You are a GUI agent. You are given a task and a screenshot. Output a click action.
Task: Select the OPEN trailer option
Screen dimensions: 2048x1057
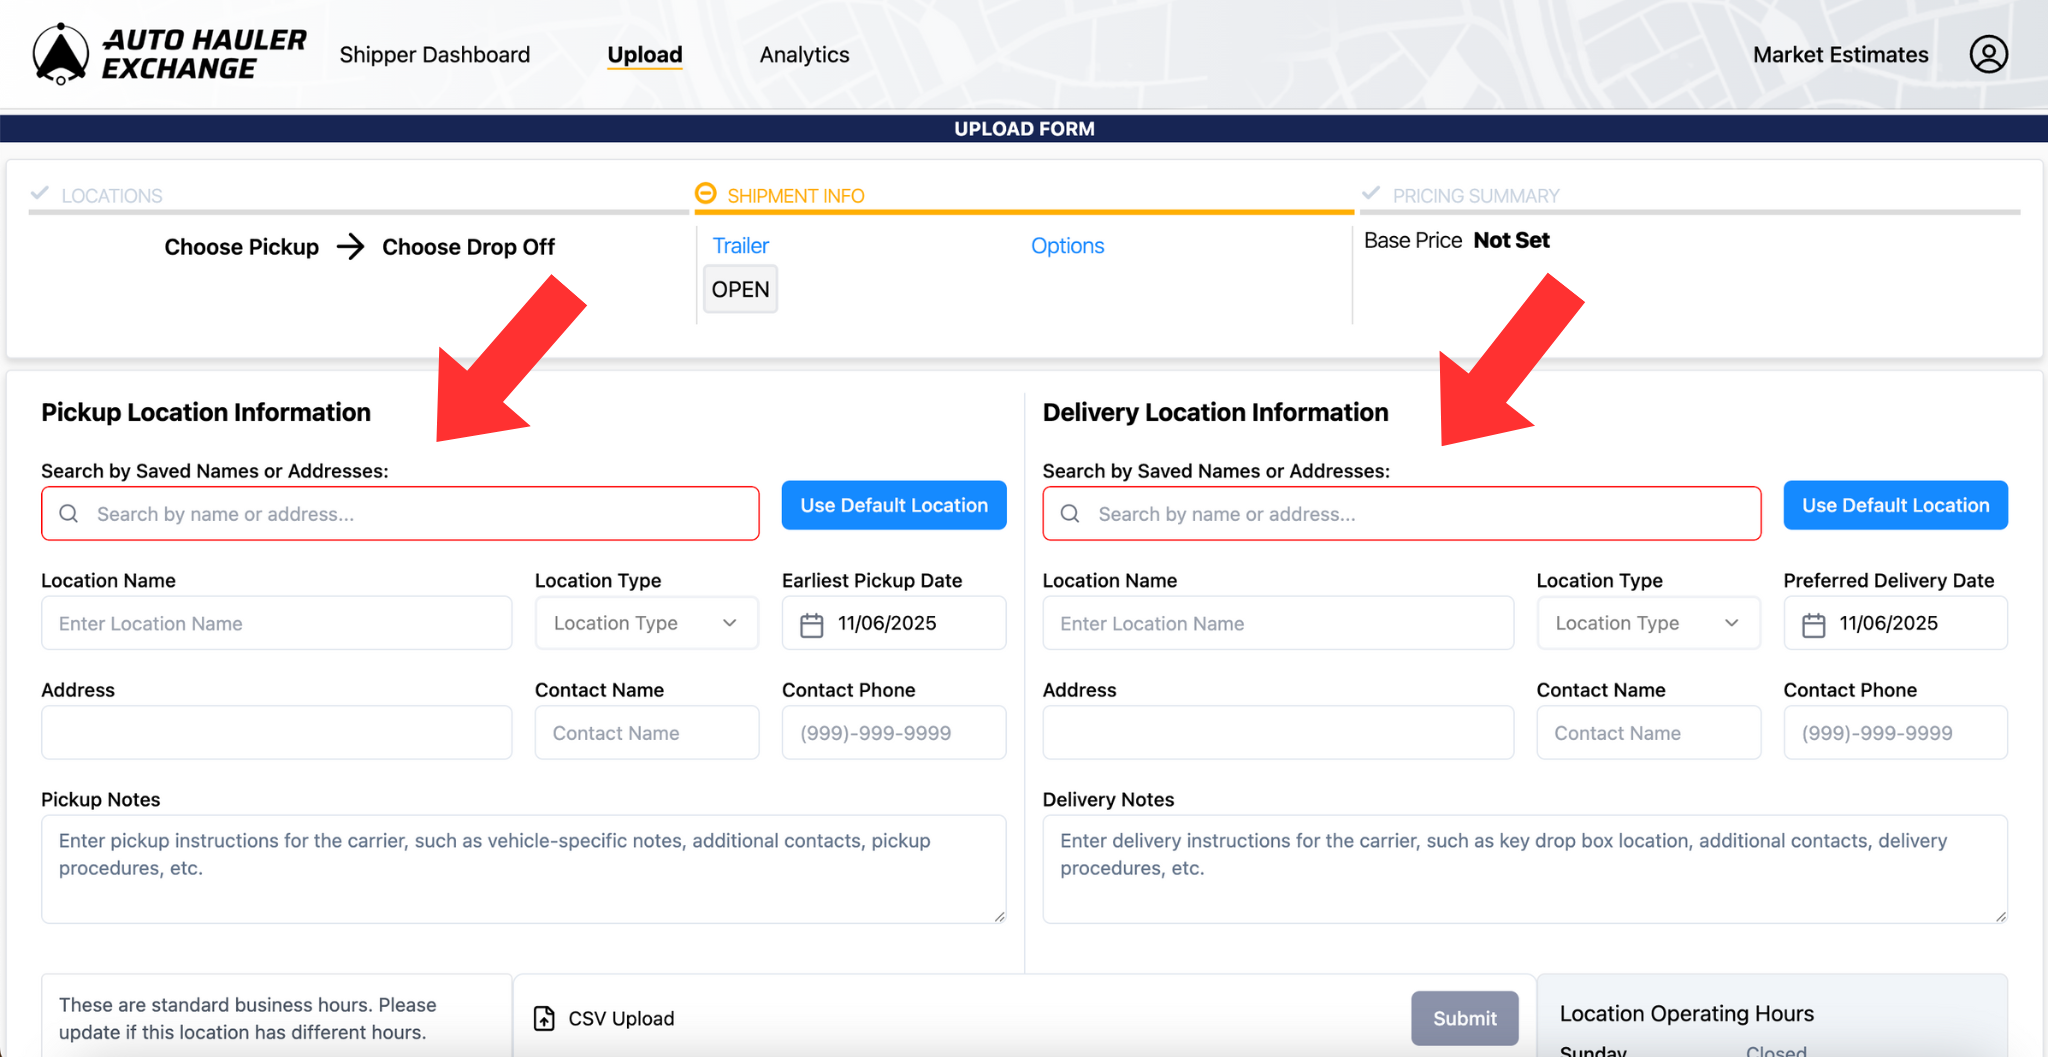pyautogui.click(x=739, y=289)
